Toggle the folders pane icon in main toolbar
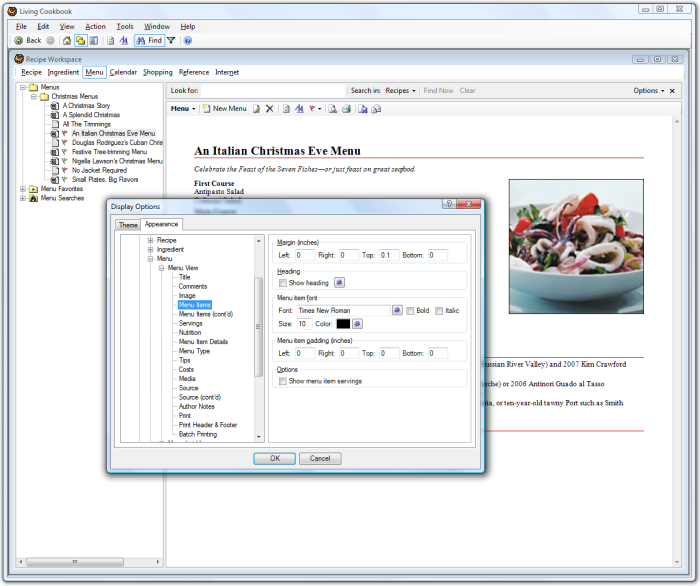The width and height of the screenshot is (700, 586). 80,41
